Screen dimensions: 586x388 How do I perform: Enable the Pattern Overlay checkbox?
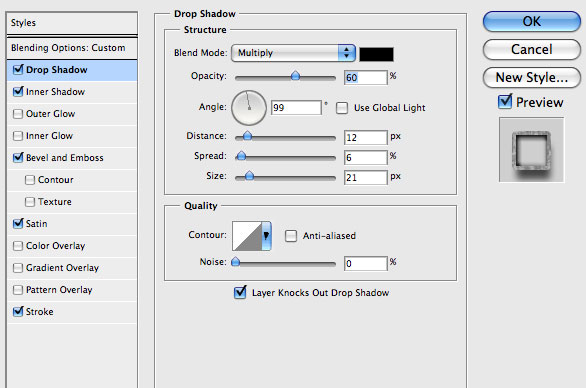(18, 290)
